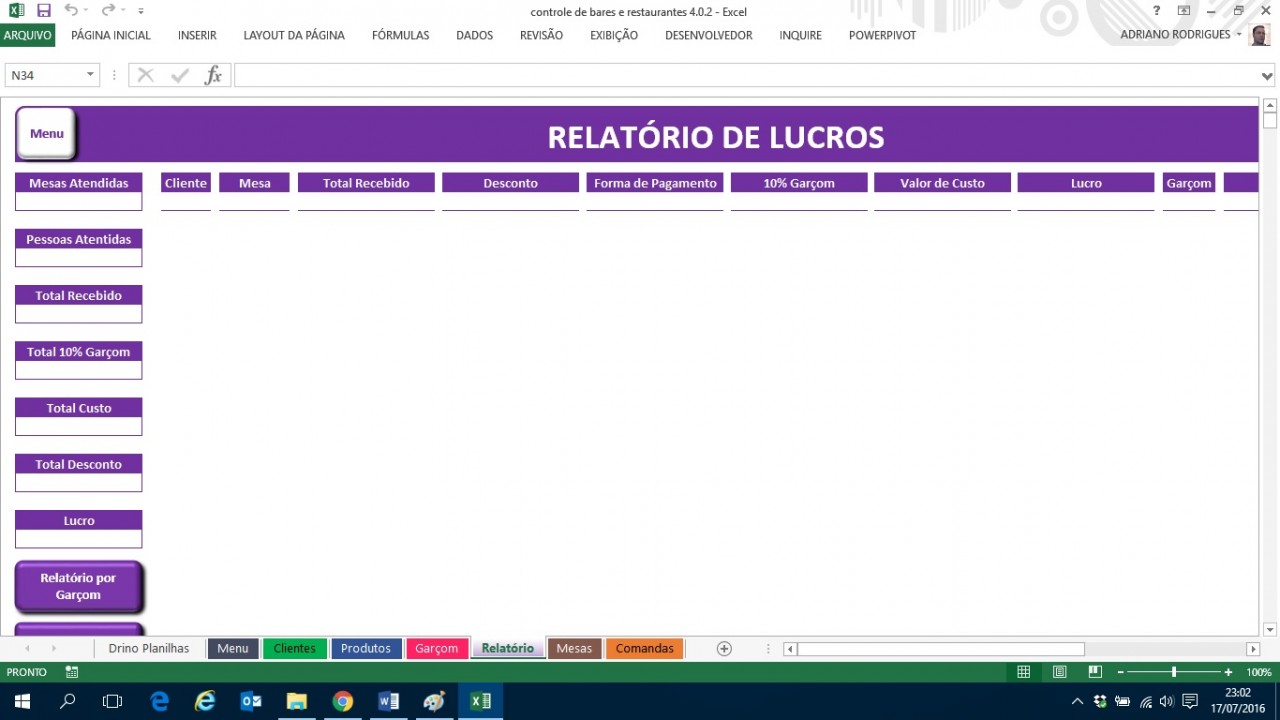This screenshot has width=1280, height=720.
Task: Open the Windows Start menu
Action: (22, 701)
